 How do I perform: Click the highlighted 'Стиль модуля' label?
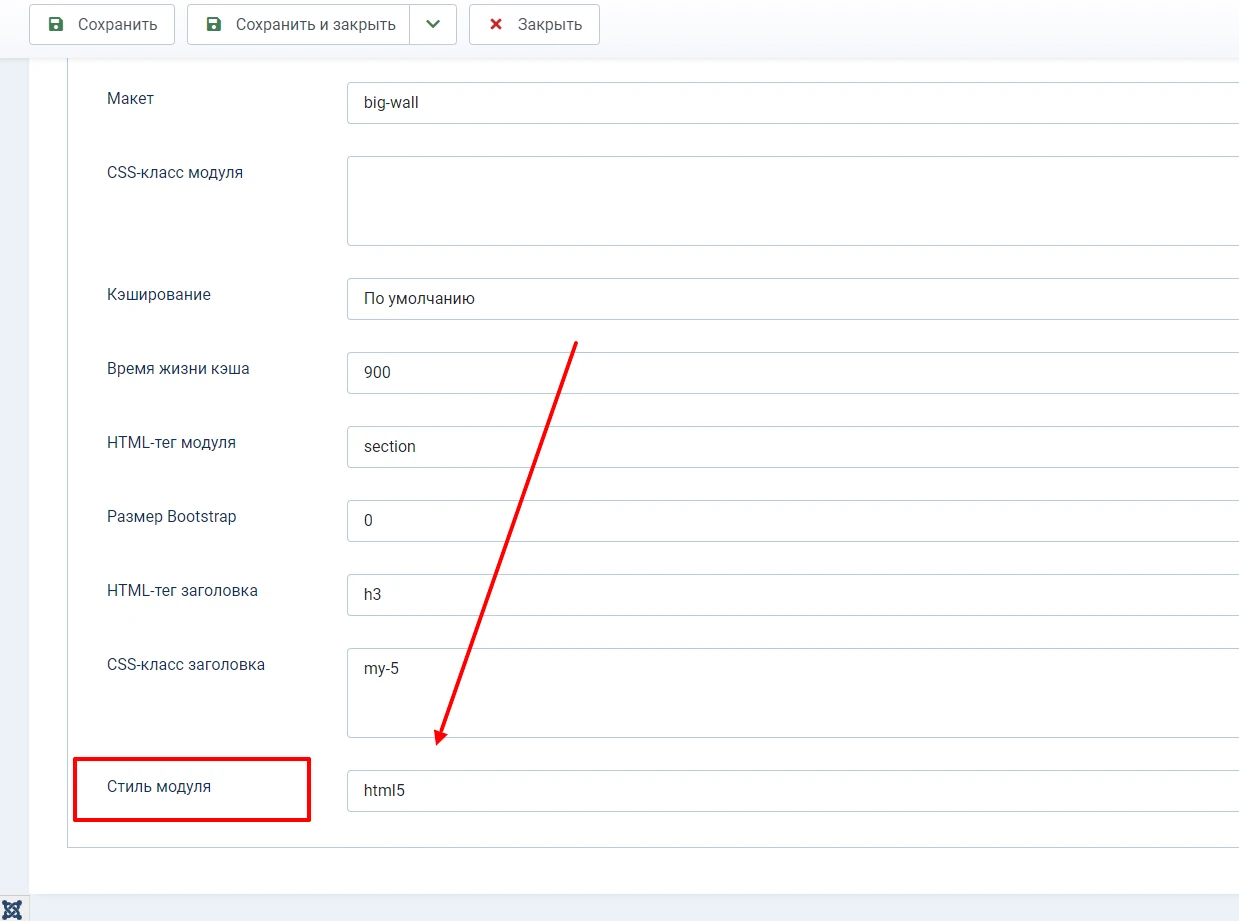[156, 787]
